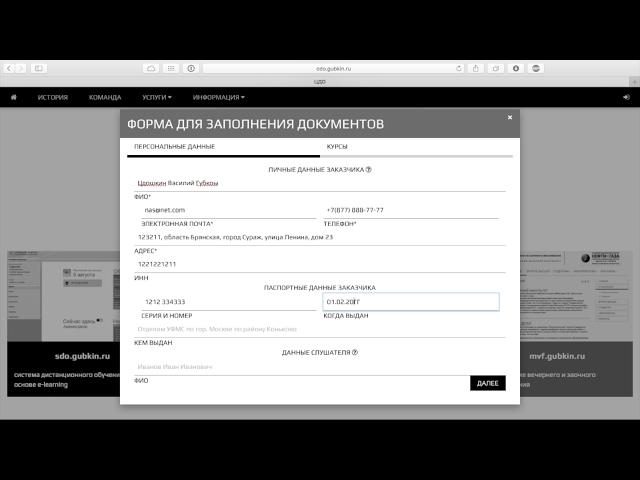The width and height of the screenshot is (640, 480).
Task: Click the login icon in navbar
Action: [x=626, y=97]
